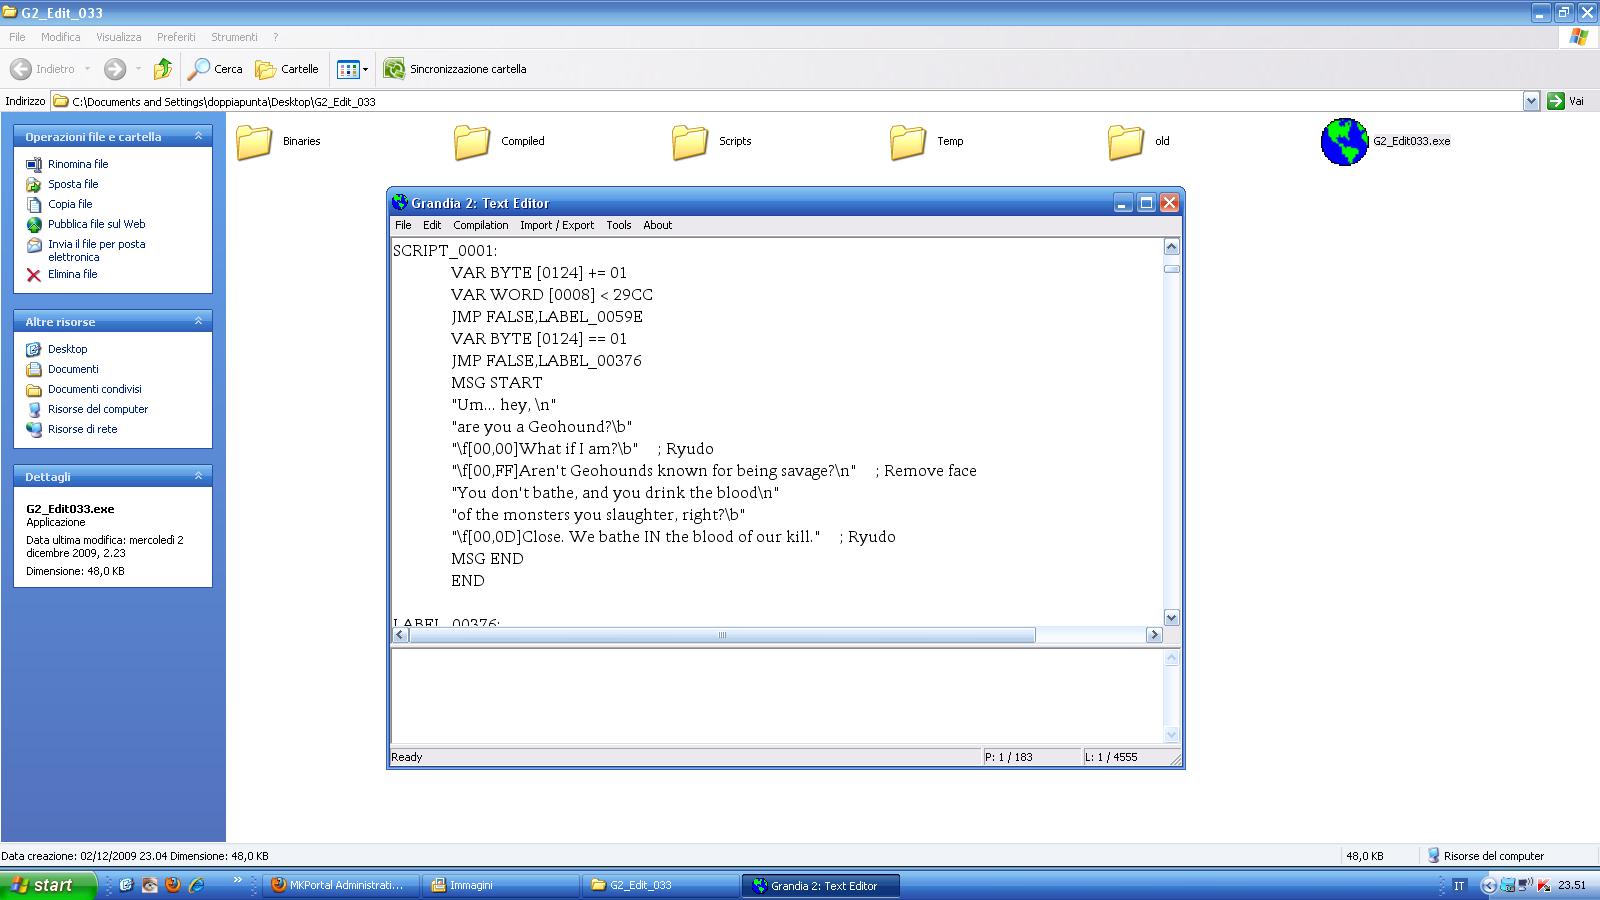Open the Compilation menu

tap(480, 225)
